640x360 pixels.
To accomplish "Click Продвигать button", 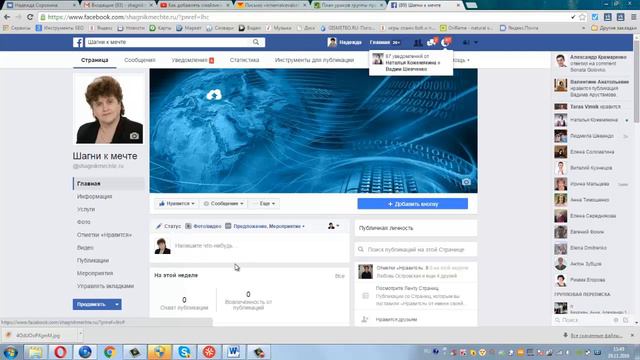I will (x=92, y=304).
